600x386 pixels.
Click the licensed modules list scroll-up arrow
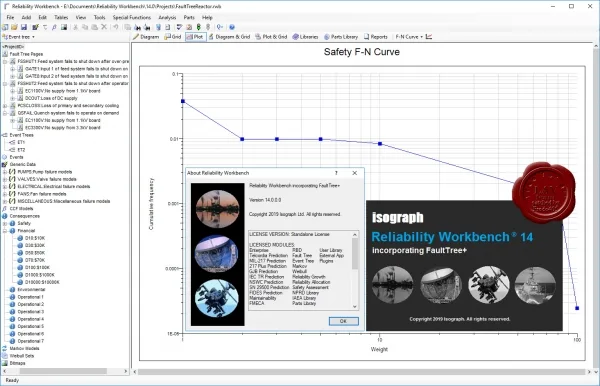355,234
